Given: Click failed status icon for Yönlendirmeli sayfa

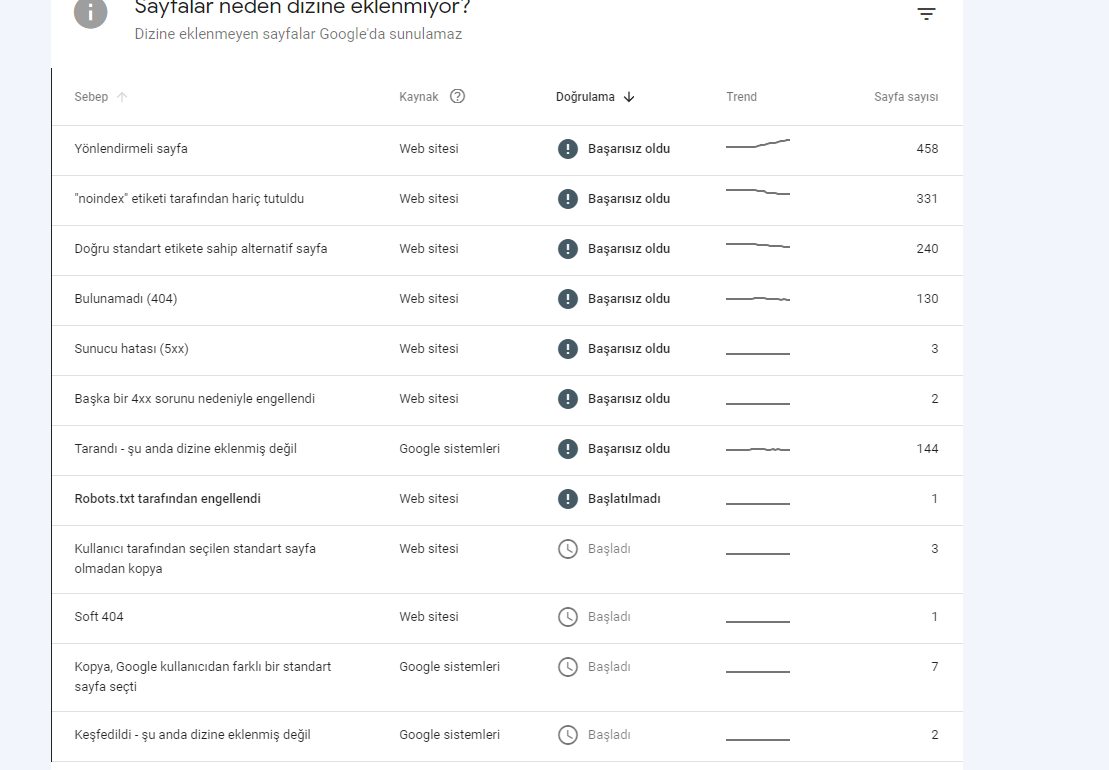Looking at the screenshot, I should [568, 148].
